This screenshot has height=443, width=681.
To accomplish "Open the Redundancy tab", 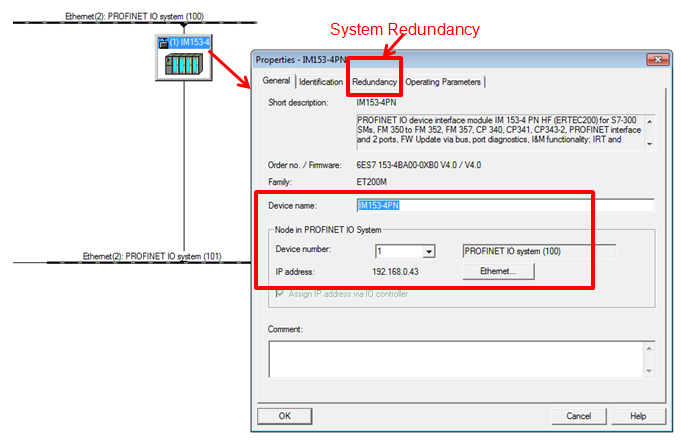I will click(374, 82).
